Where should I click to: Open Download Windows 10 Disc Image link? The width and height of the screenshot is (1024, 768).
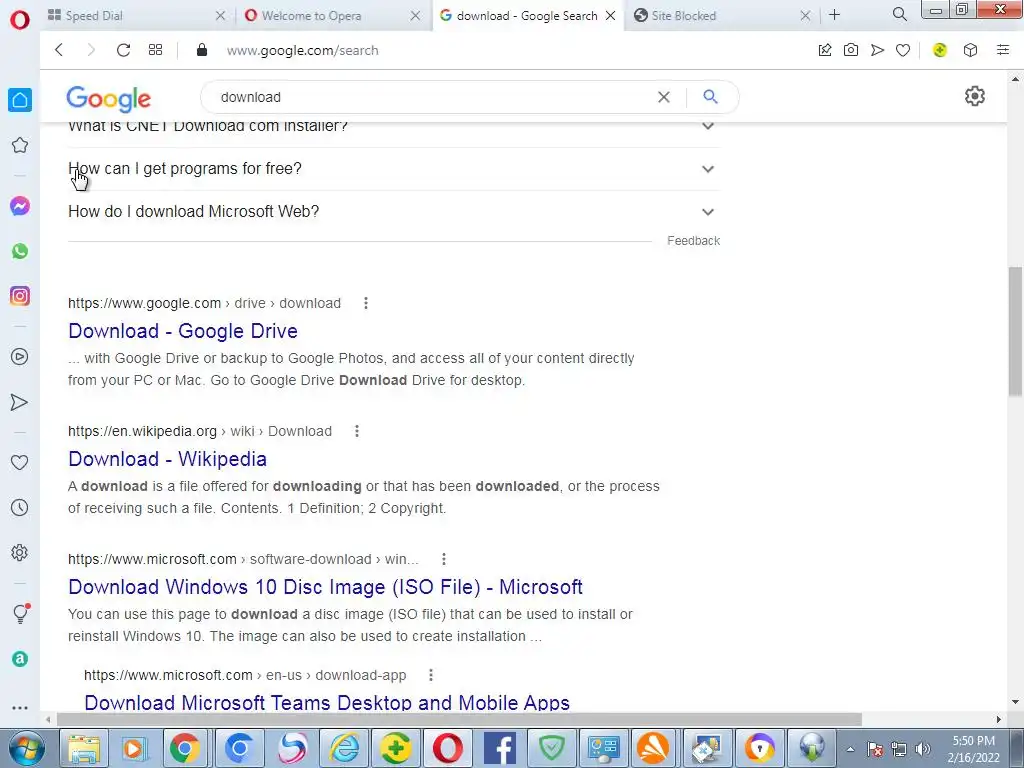point(325,587)
